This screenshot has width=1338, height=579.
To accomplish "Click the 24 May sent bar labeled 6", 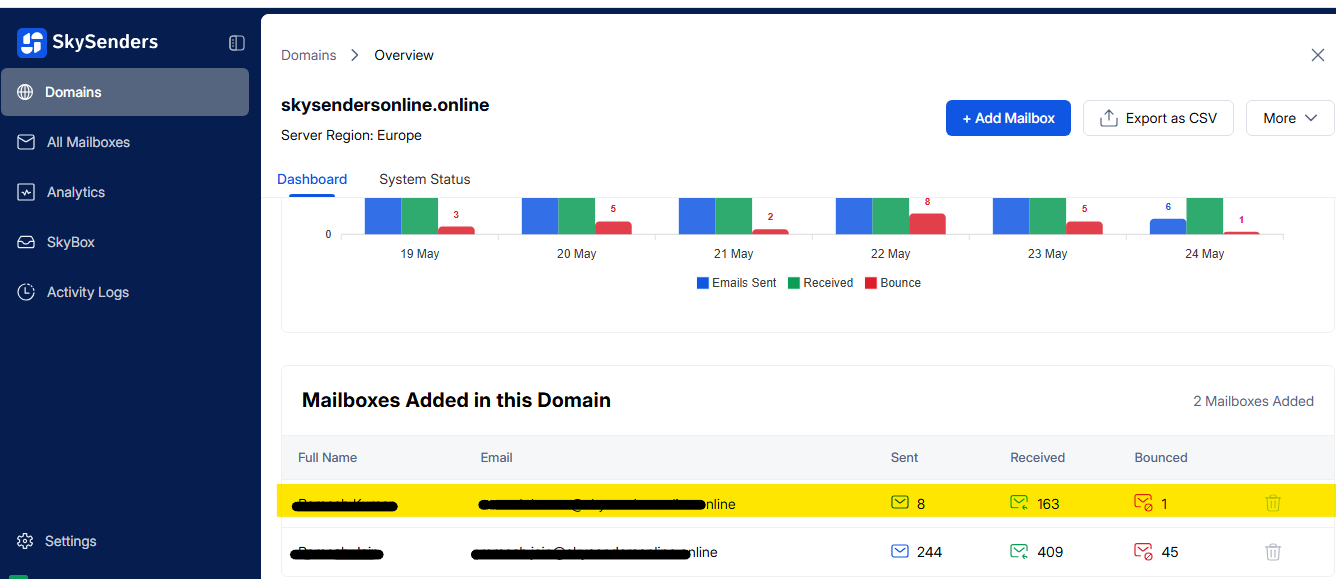I will point(1168,227).
